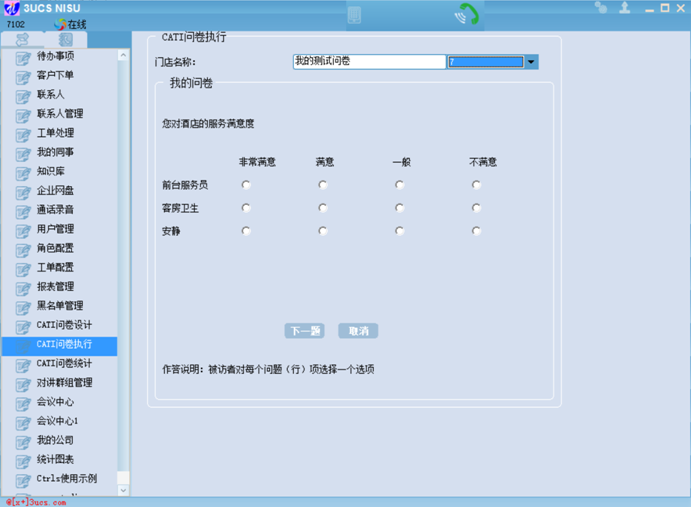Viewport: 691px width, 507px height.
Task: Click the icon beside 客户下单
Action: click(23, 77)
